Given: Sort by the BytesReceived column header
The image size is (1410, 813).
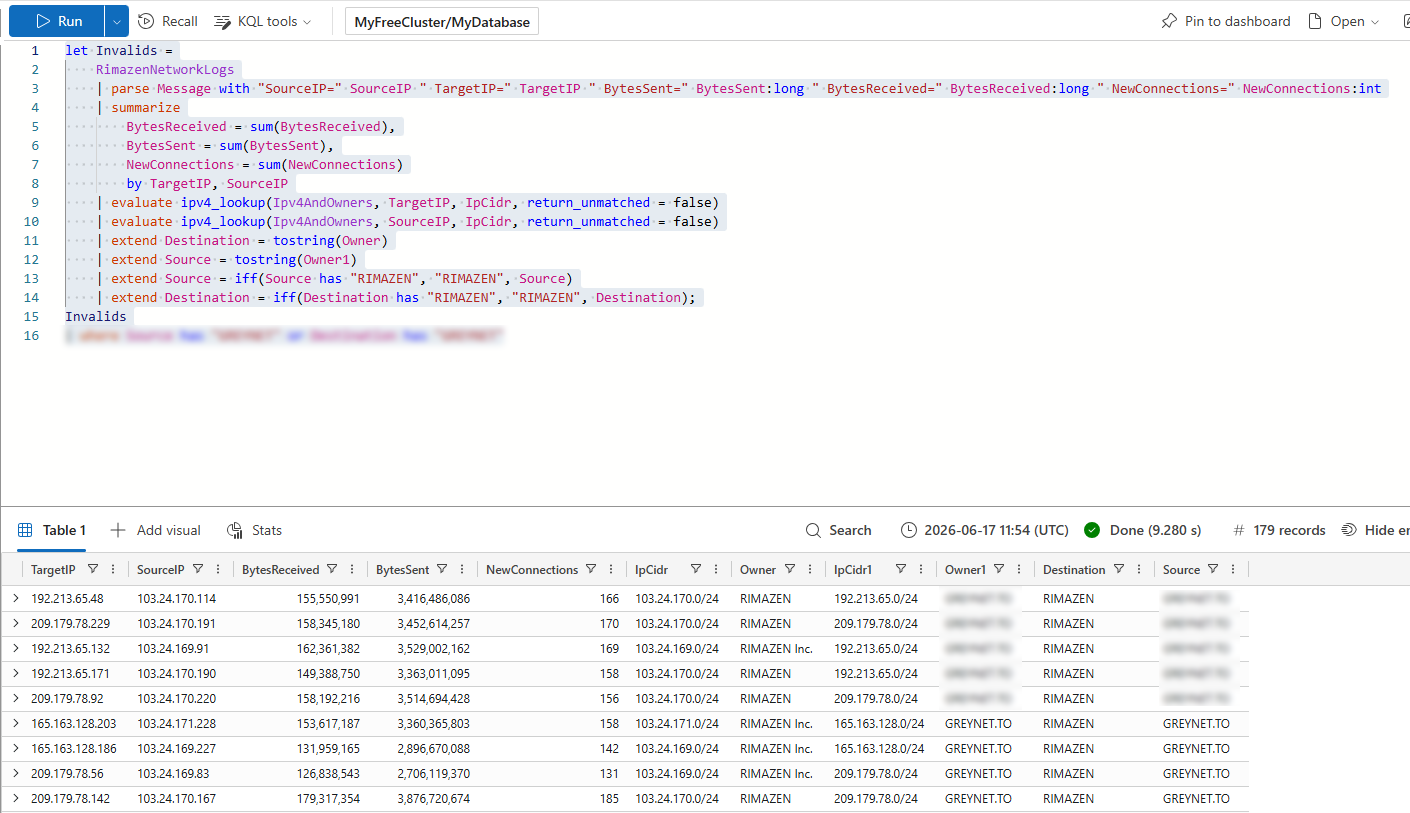Looking at the screenshot, I should click(x=280, y=569).
